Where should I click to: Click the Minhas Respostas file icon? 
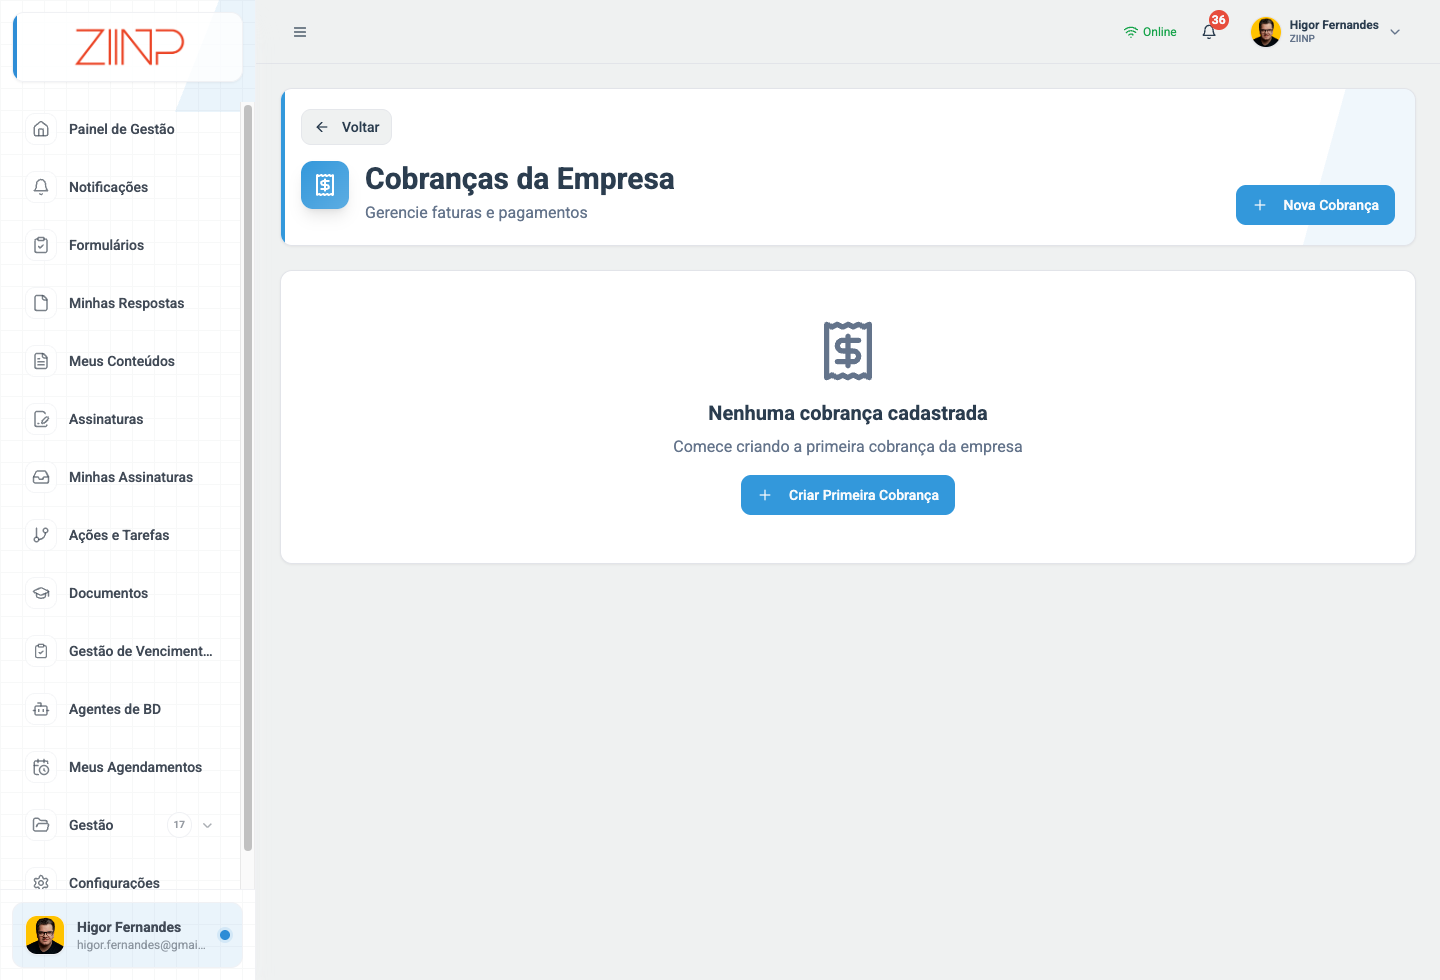coord(41,303)
